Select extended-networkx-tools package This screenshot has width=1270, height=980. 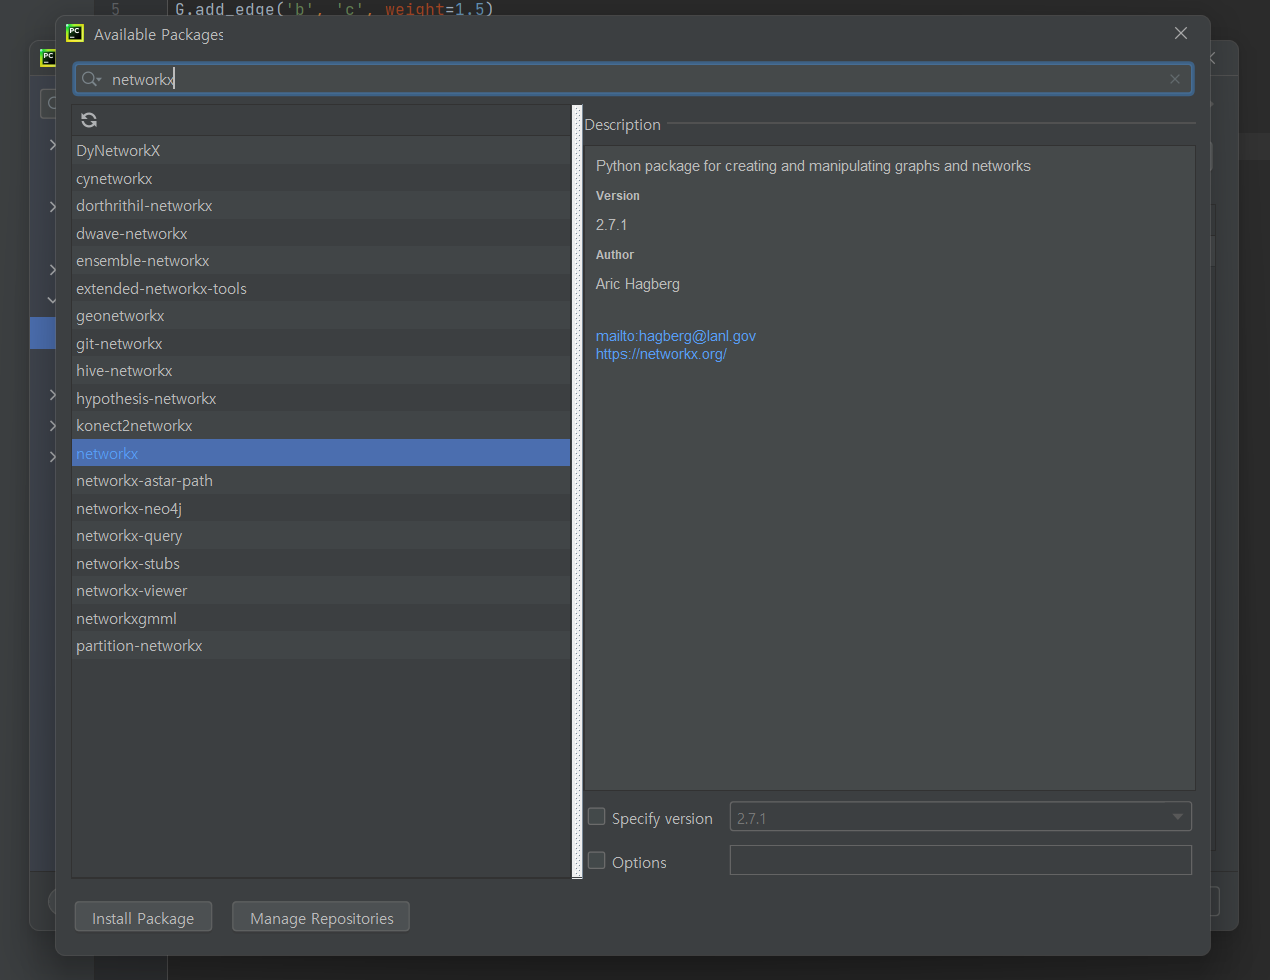click(x=321, y=288)
